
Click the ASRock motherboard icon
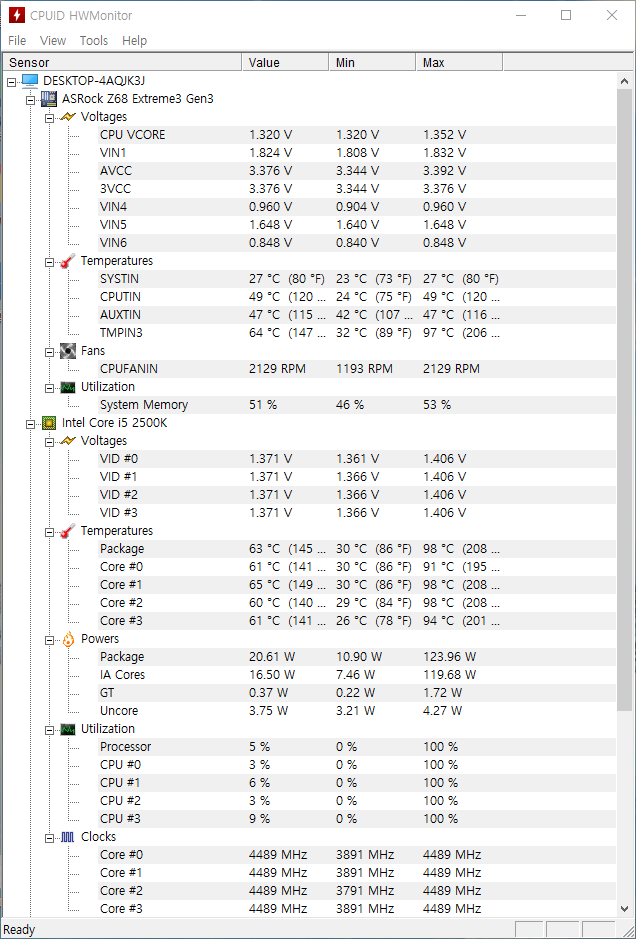coord(49,99)
